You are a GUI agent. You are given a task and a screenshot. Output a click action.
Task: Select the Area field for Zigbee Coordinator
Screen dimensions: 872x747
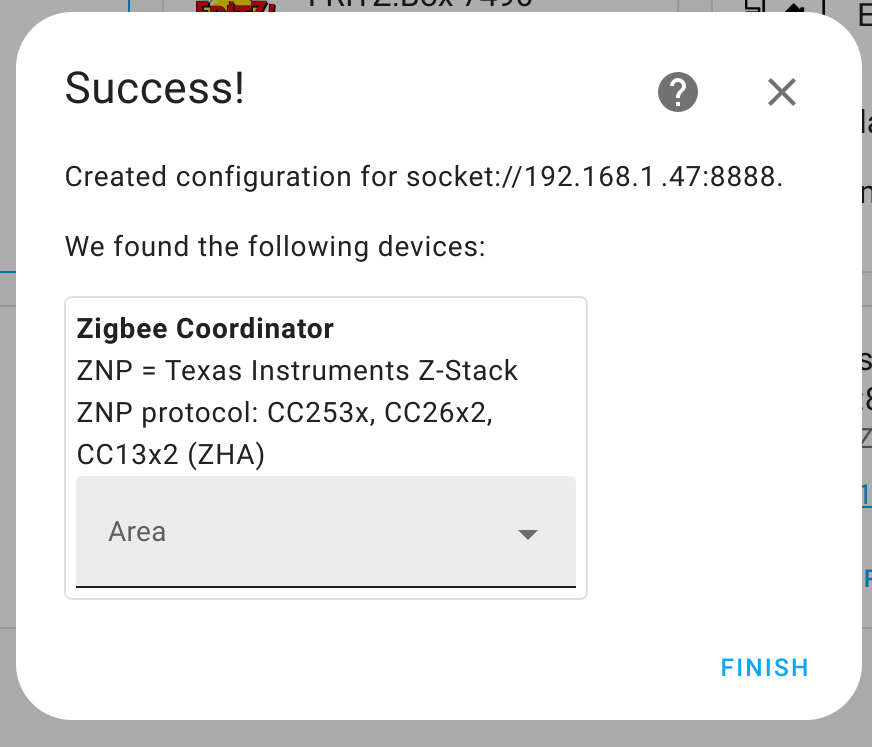pyautogui.click(x=326, y=531)
